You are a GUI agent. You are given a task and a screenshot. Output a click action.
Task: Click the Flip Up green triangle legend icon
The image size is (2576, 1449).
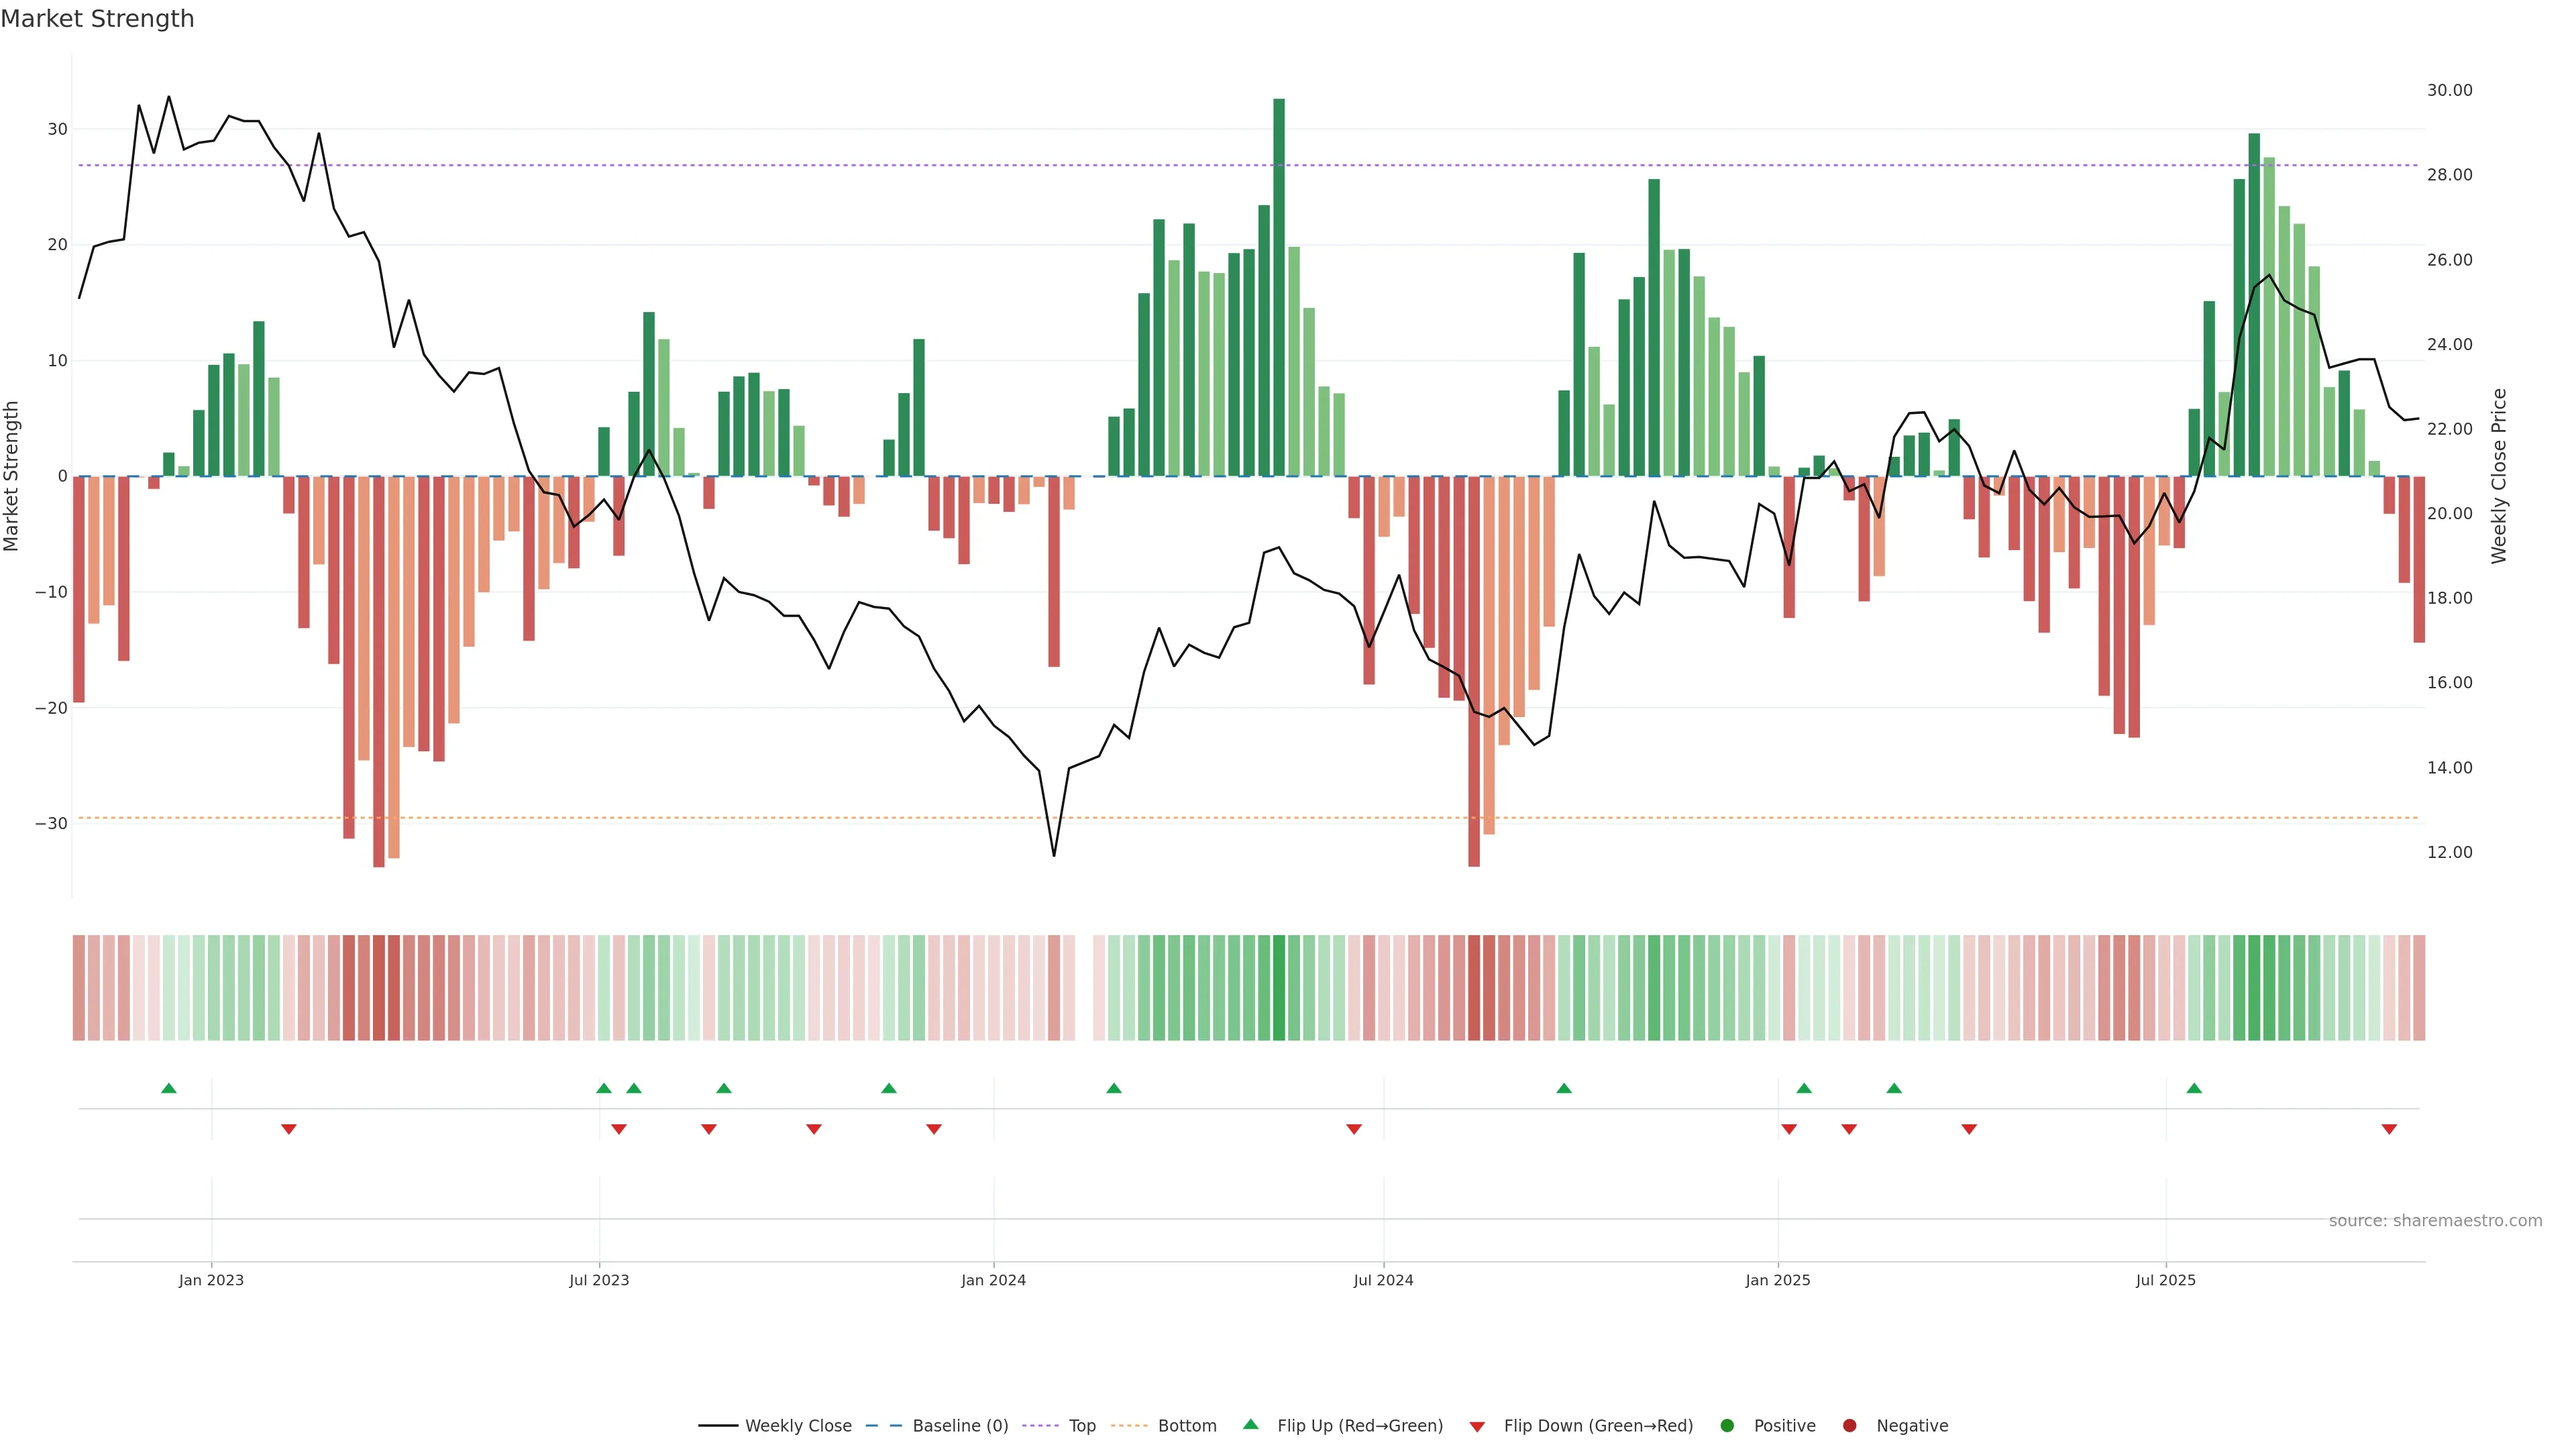pos(1250,1424)
